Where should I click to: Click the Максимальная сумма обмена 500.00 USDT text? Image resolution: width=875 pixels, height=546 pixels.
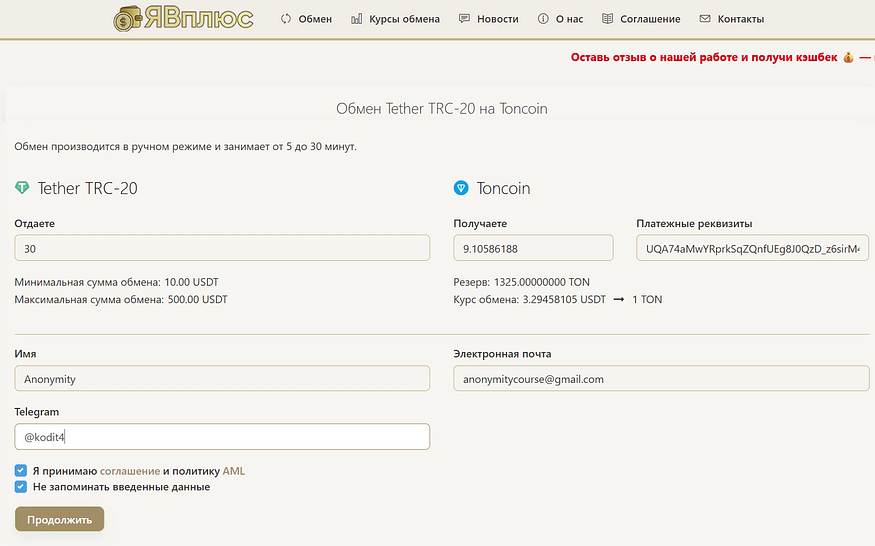pyautogui.click(x=121, y=299)
